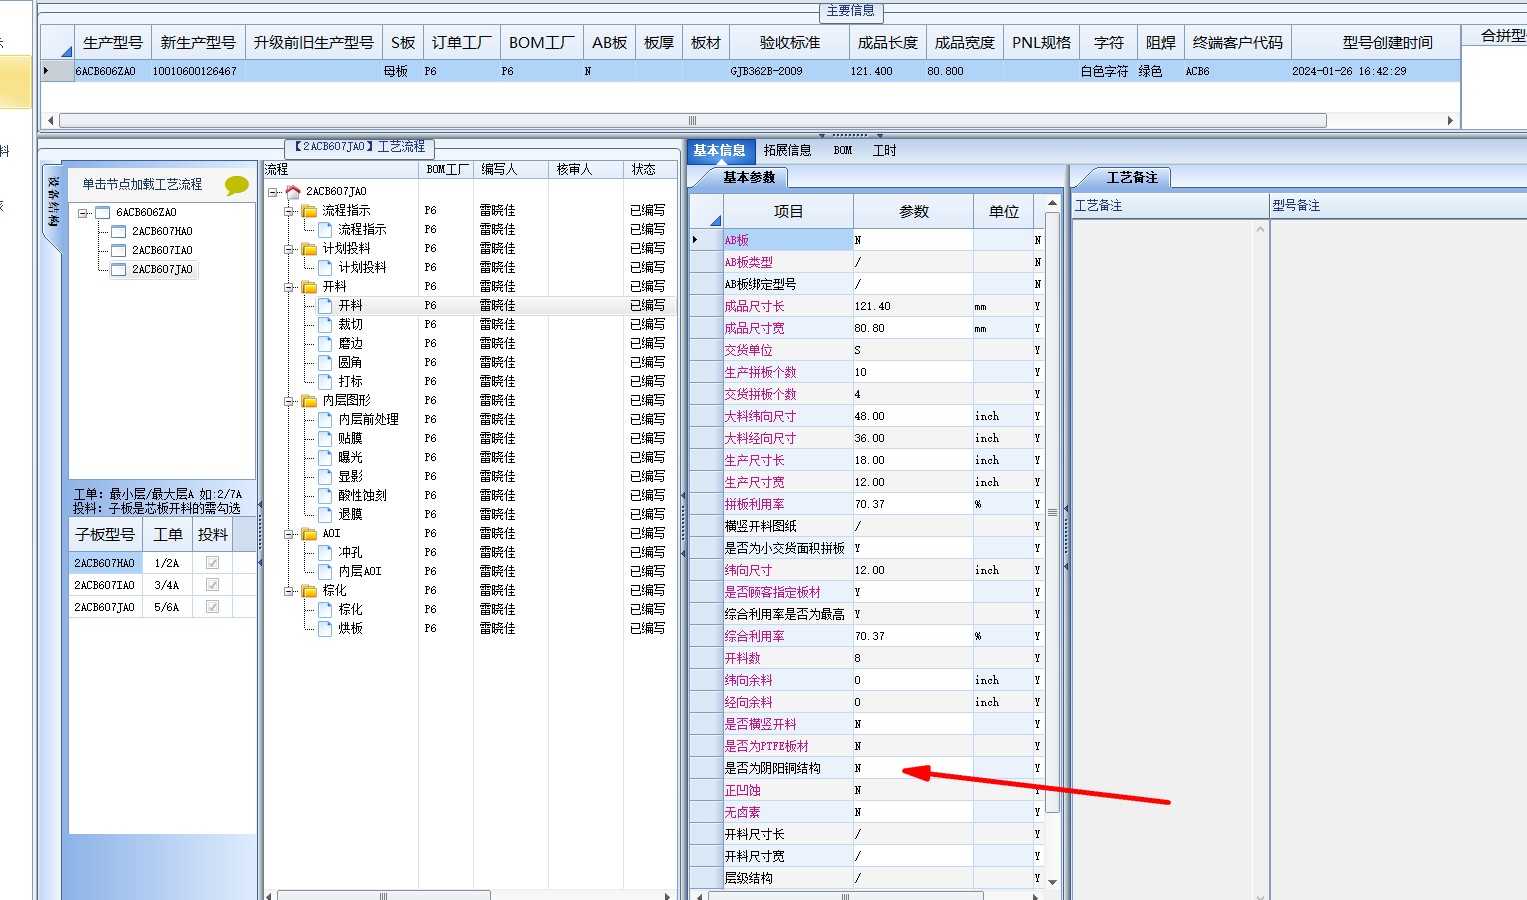The image size is (1527, 900).
Task: Click the 生产拼板个数 value 10
Action: click(x=913, y=372)
